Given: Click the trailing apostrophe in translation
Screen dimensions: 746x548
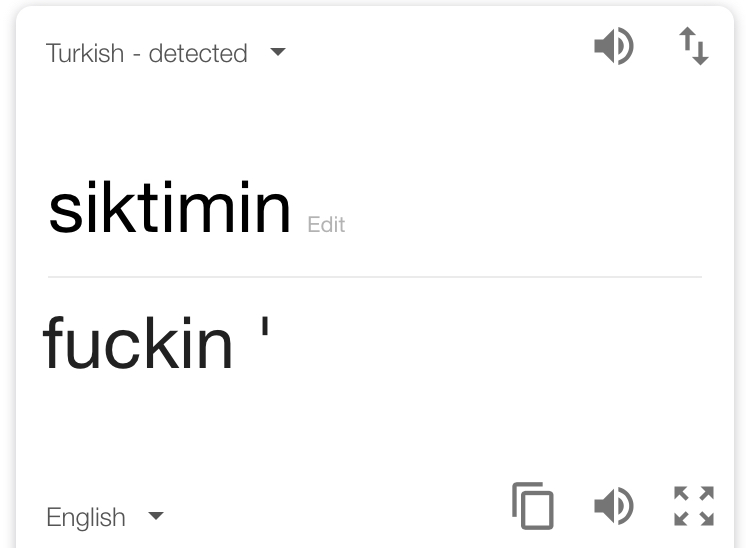Looking at the screenshot, I should pos(265,327).
